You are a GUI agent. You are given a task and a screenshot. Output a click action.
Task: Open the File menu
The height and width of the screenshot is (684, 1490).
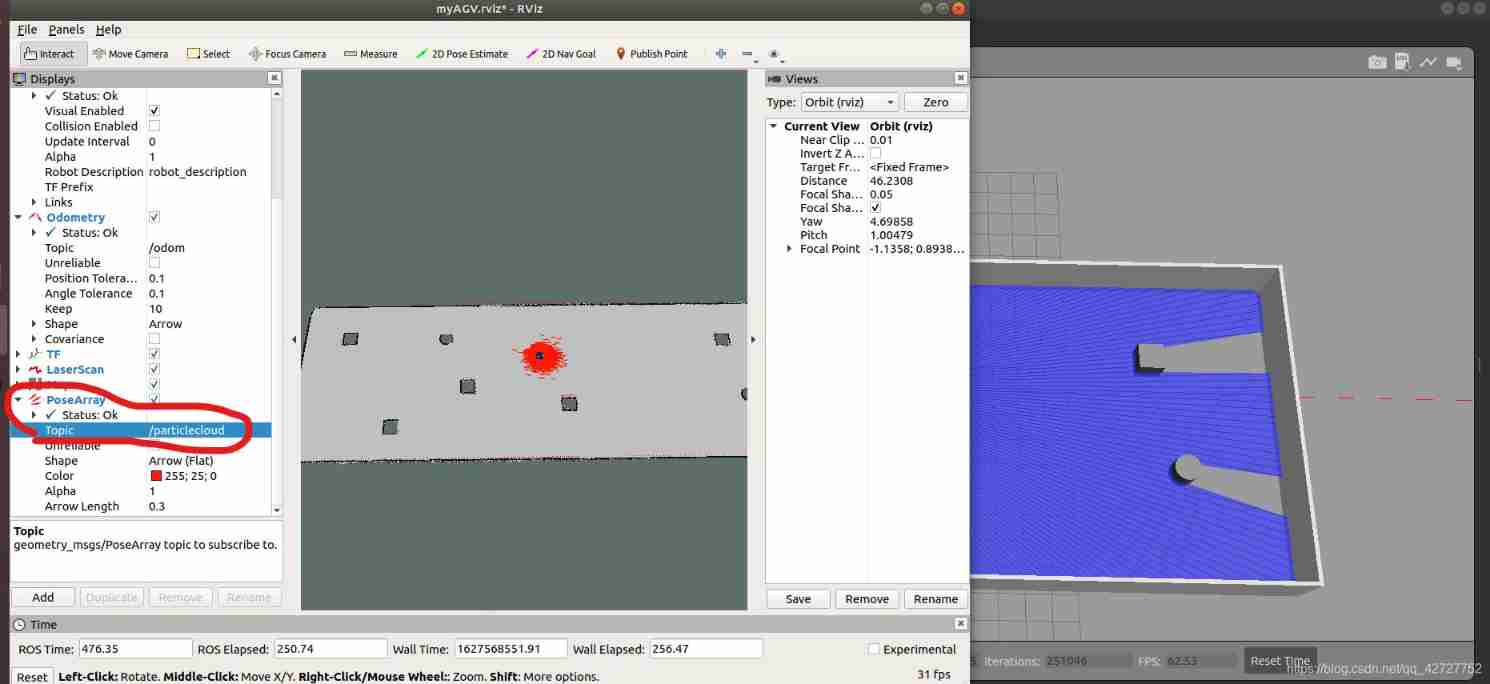(26, 29)
